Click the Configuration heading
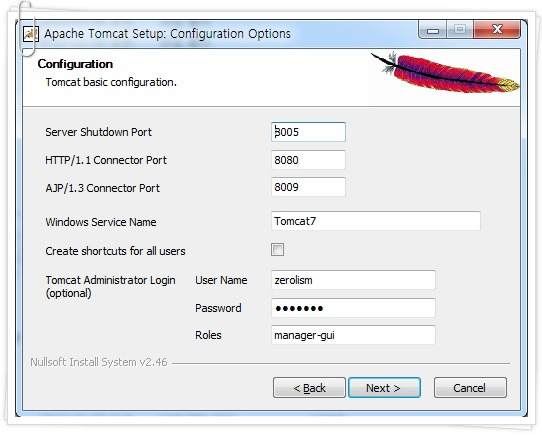 pyautogui.click(x=75, y=64)
